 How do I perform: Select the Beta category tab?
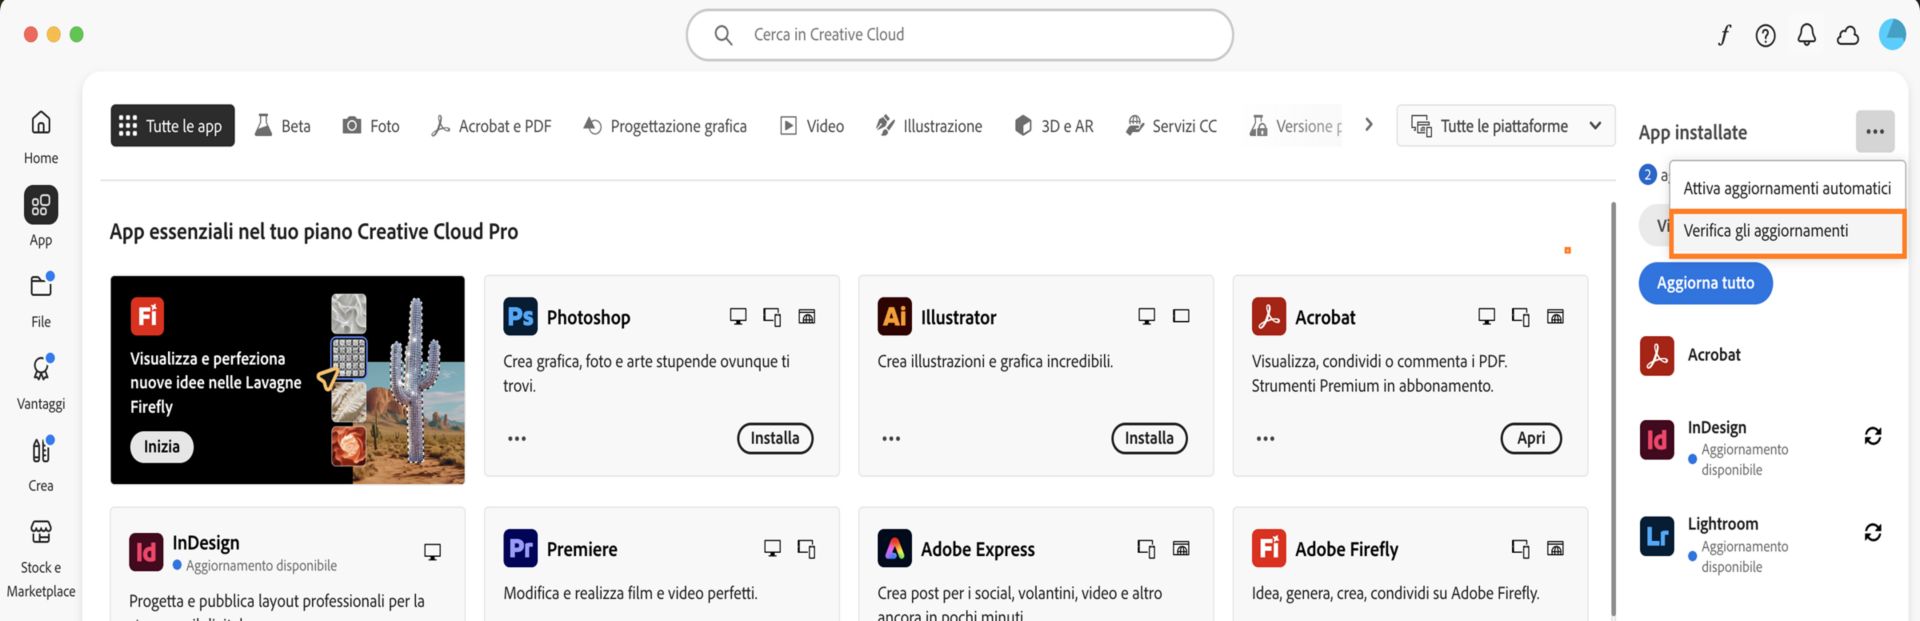[x=282, y=126]
